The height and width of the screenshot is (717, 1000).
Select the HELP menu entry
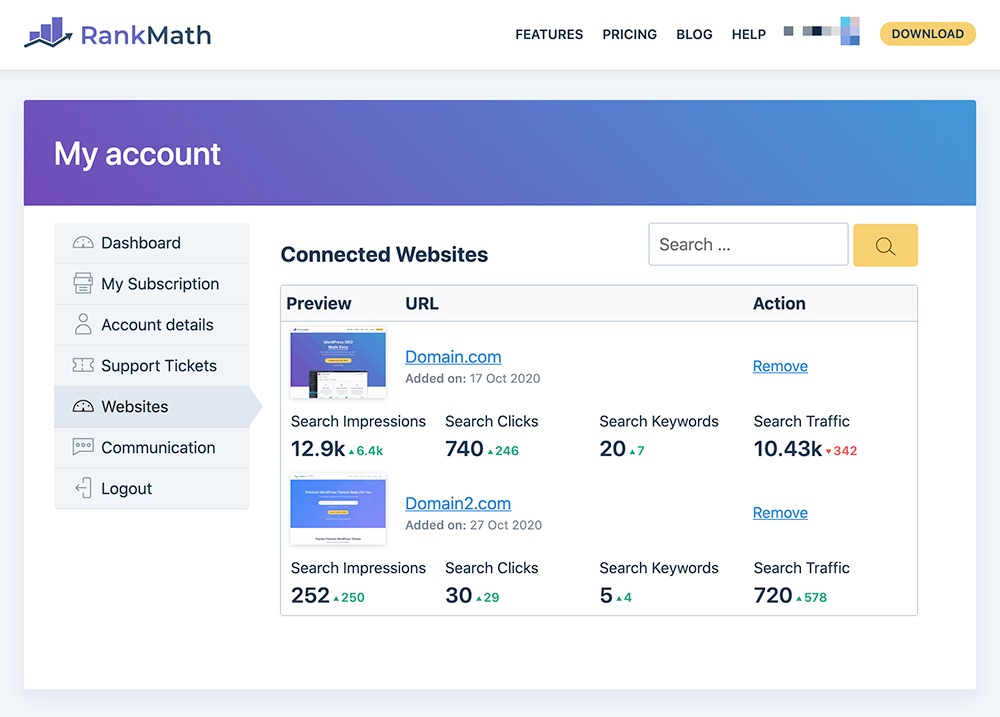point(748,34)
